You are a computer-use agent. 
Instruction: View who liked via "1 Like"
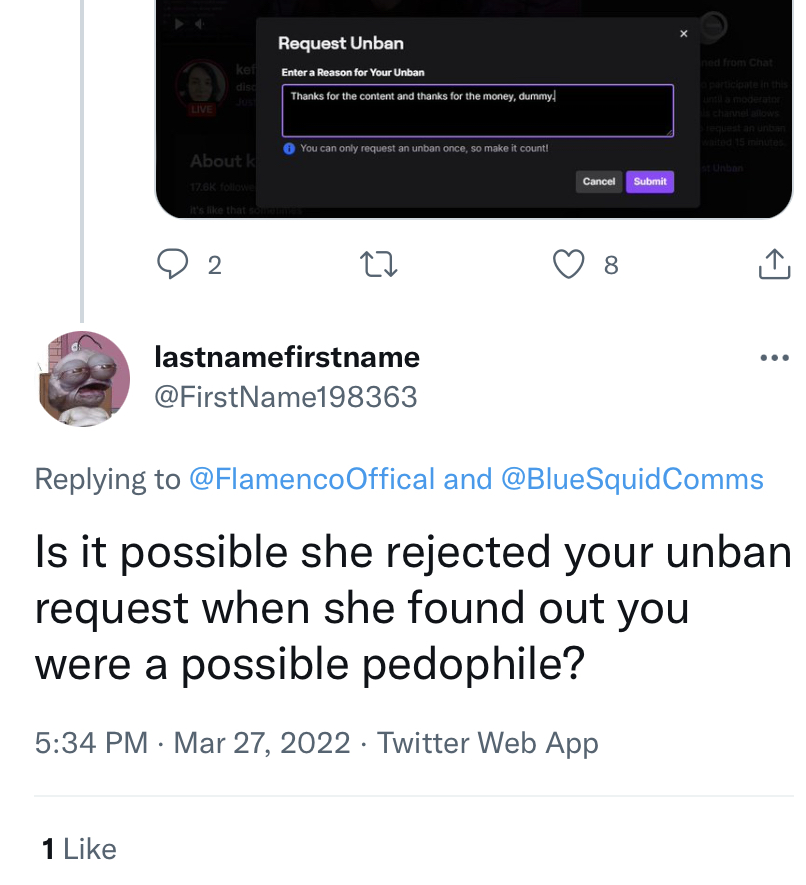[x=79, y=849]
